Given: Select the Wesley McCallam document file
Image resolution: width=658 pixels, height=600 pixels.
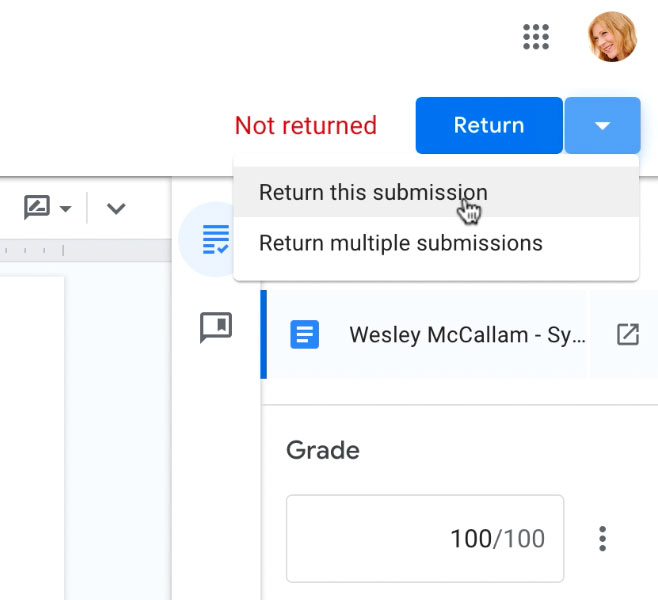Looking at the screenshot, I should click(x=426, y=334).
